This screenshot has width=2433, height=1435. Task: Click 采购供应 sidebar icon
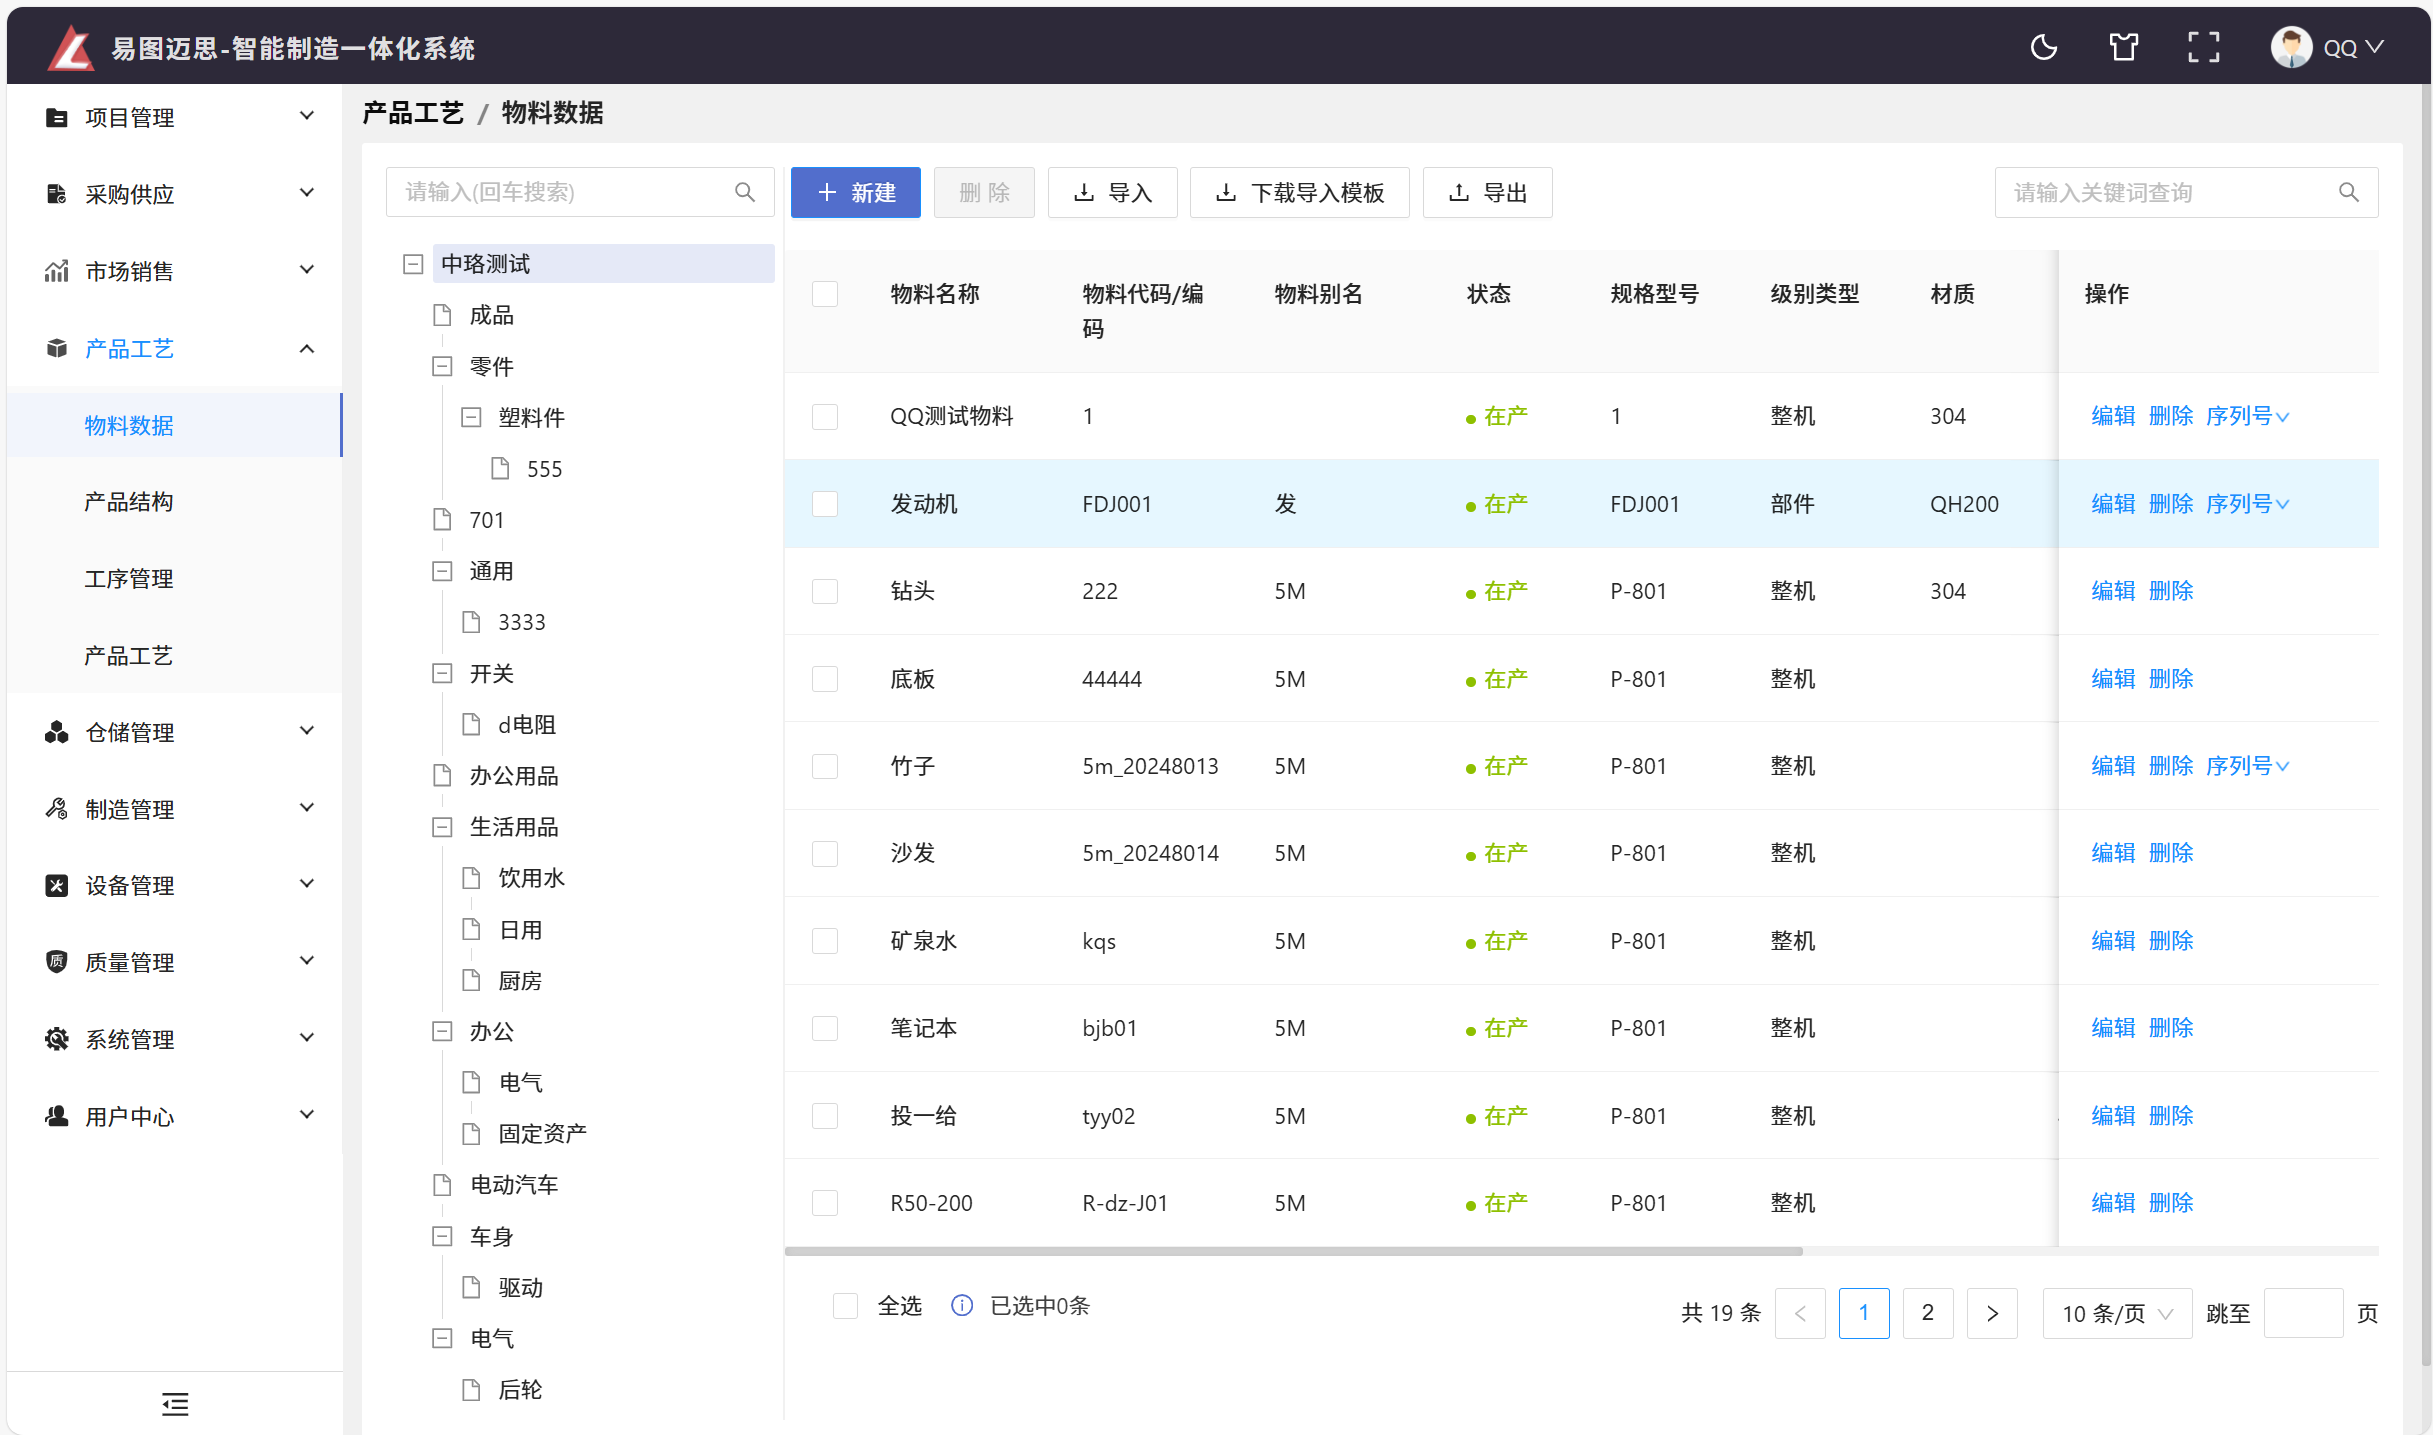click(x=57, y=194)
